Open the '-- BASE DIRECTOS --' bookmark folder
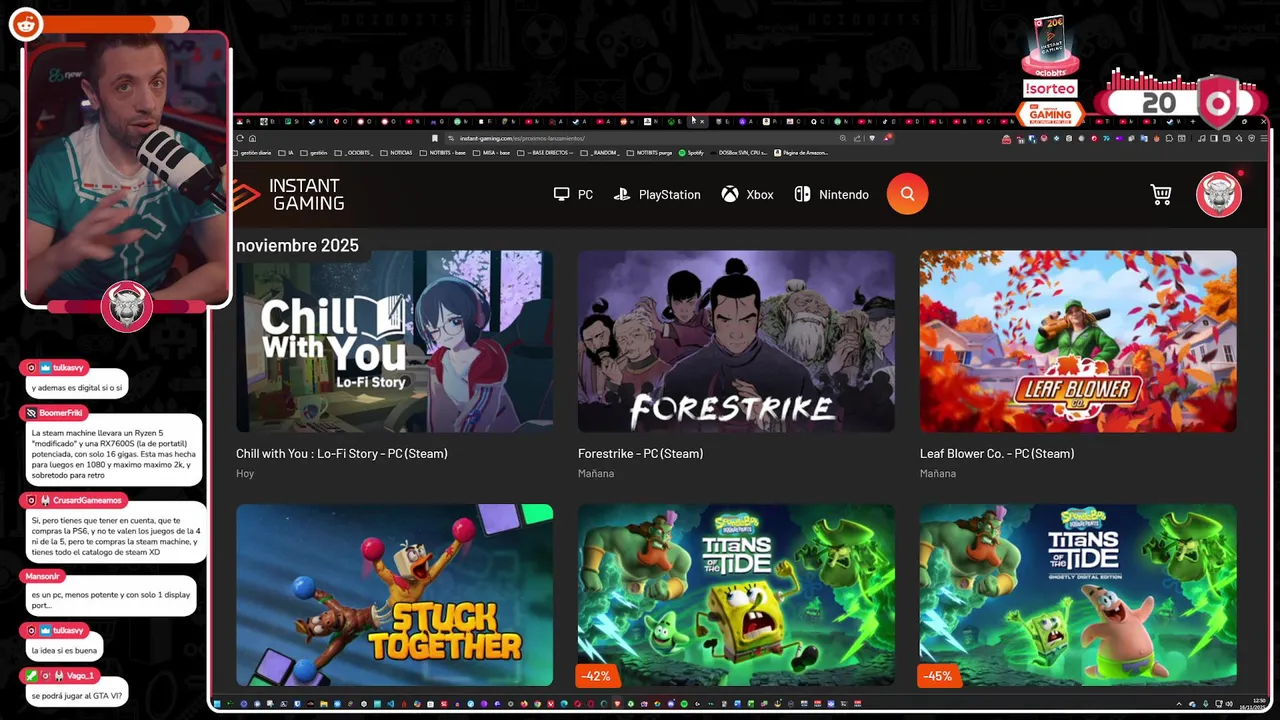 click(545, 153)
